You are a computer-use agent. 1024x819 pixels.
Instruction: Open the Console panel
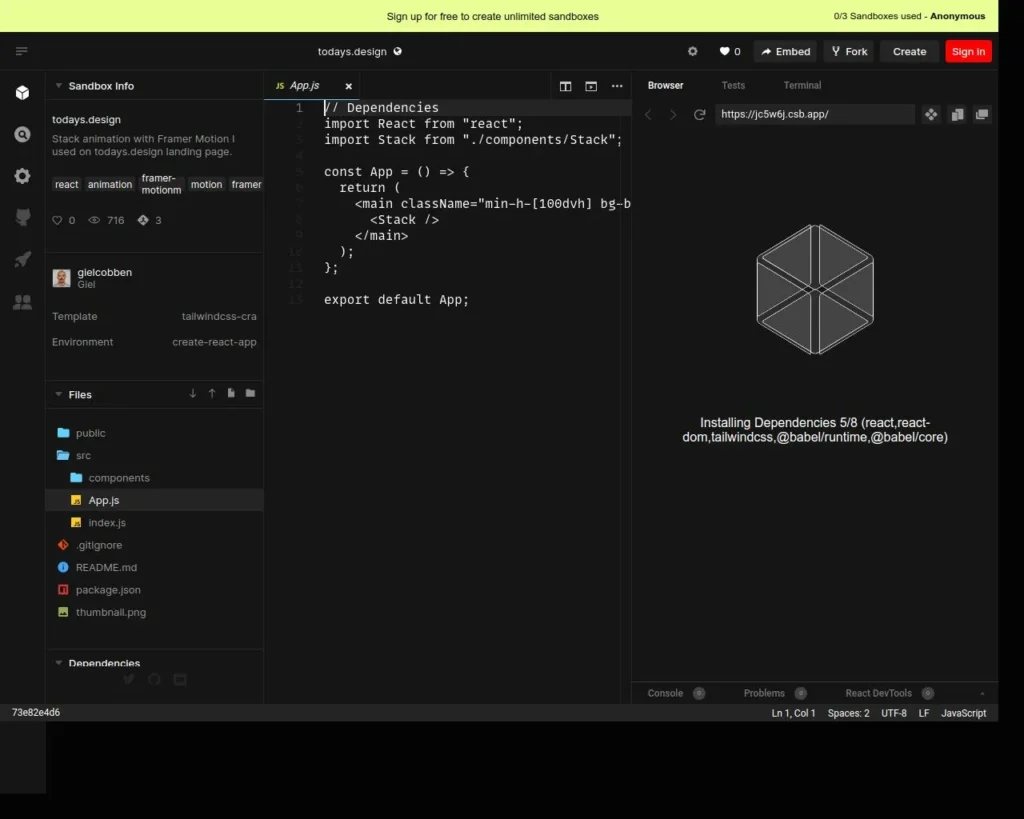click(x=676, y=693)
